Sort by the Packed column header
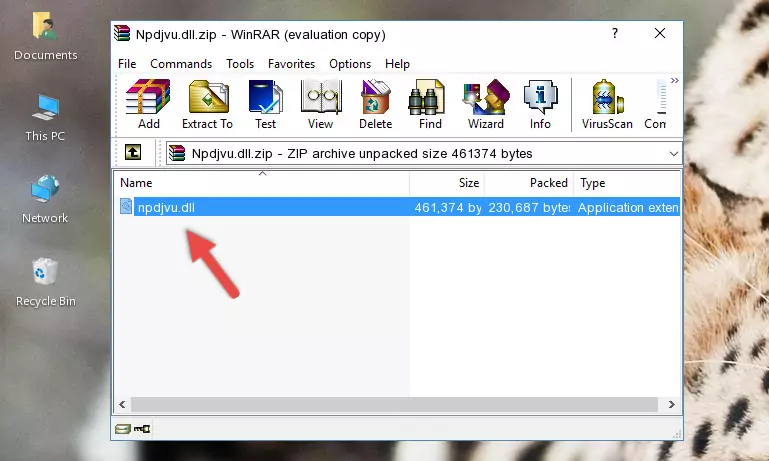769x461 pixels. click(x=529, y=183)
